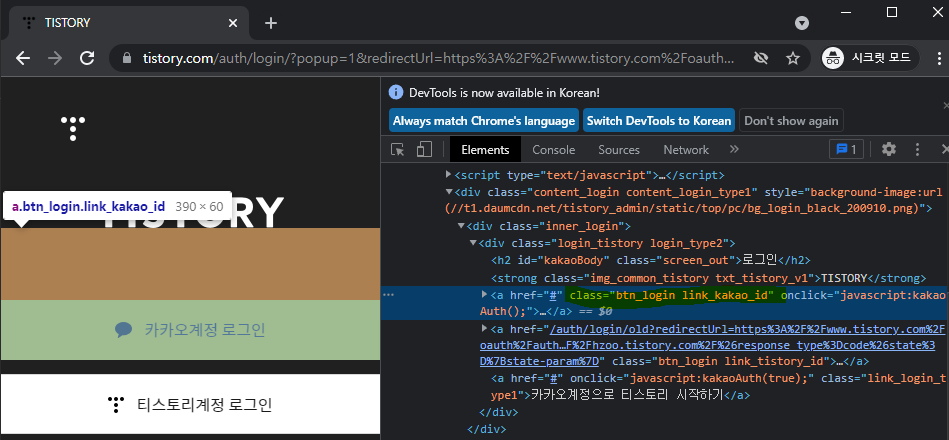Collapse the div login_tistory login_type2 node
The width and height of the screenshot is (949, 440).
click(473, 243)
